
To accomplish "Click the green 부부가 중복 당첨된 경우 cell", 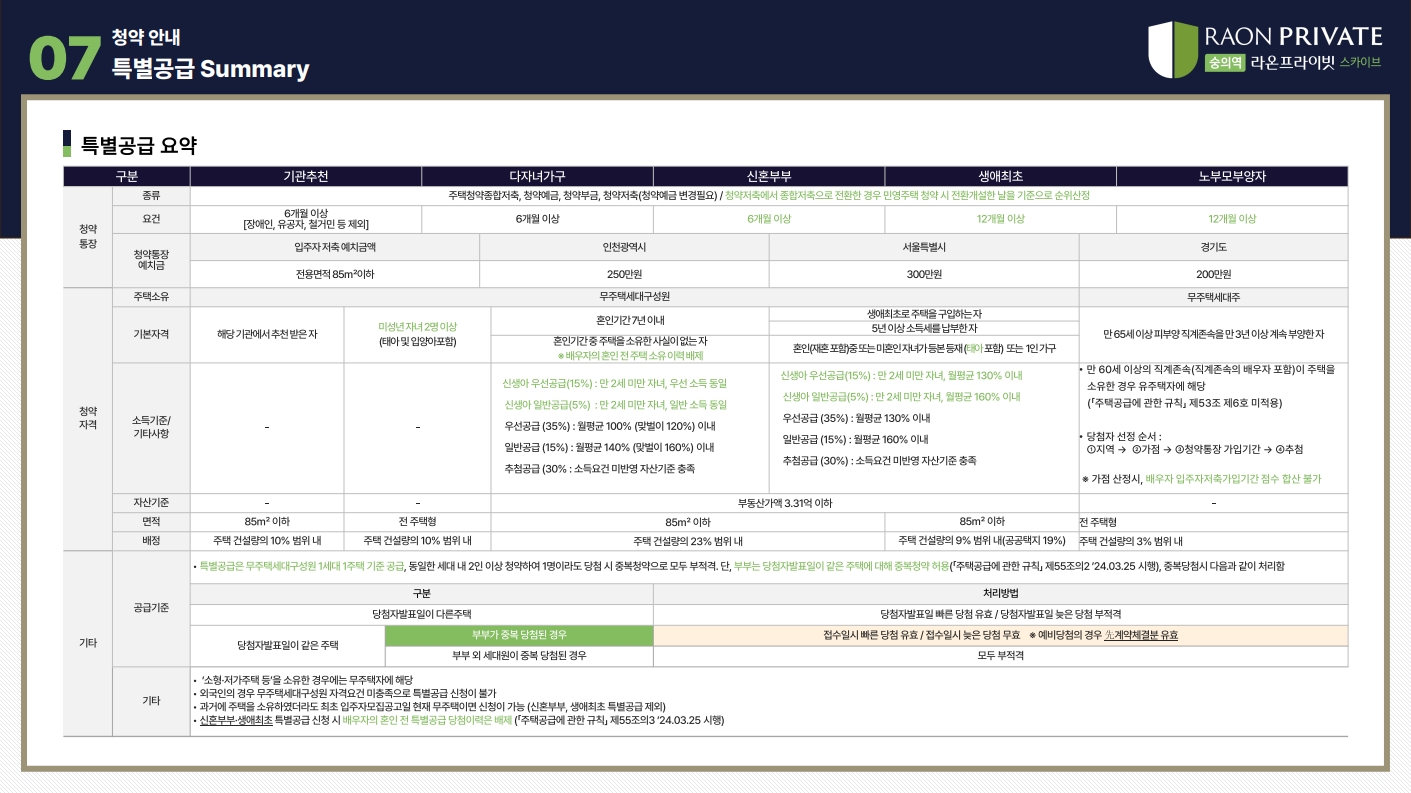I will click(519, 635).
